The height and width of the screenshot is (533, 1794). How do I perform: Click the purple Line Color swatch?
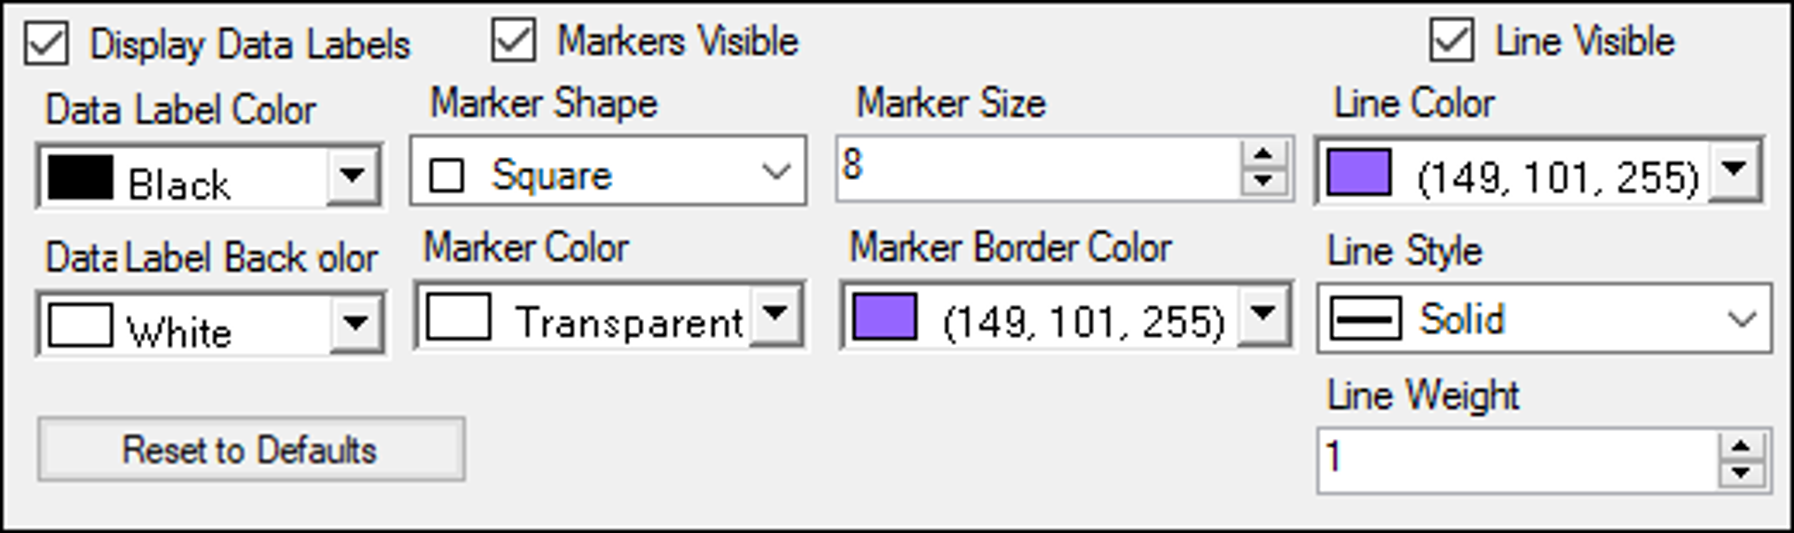(x=1358, y=173)
